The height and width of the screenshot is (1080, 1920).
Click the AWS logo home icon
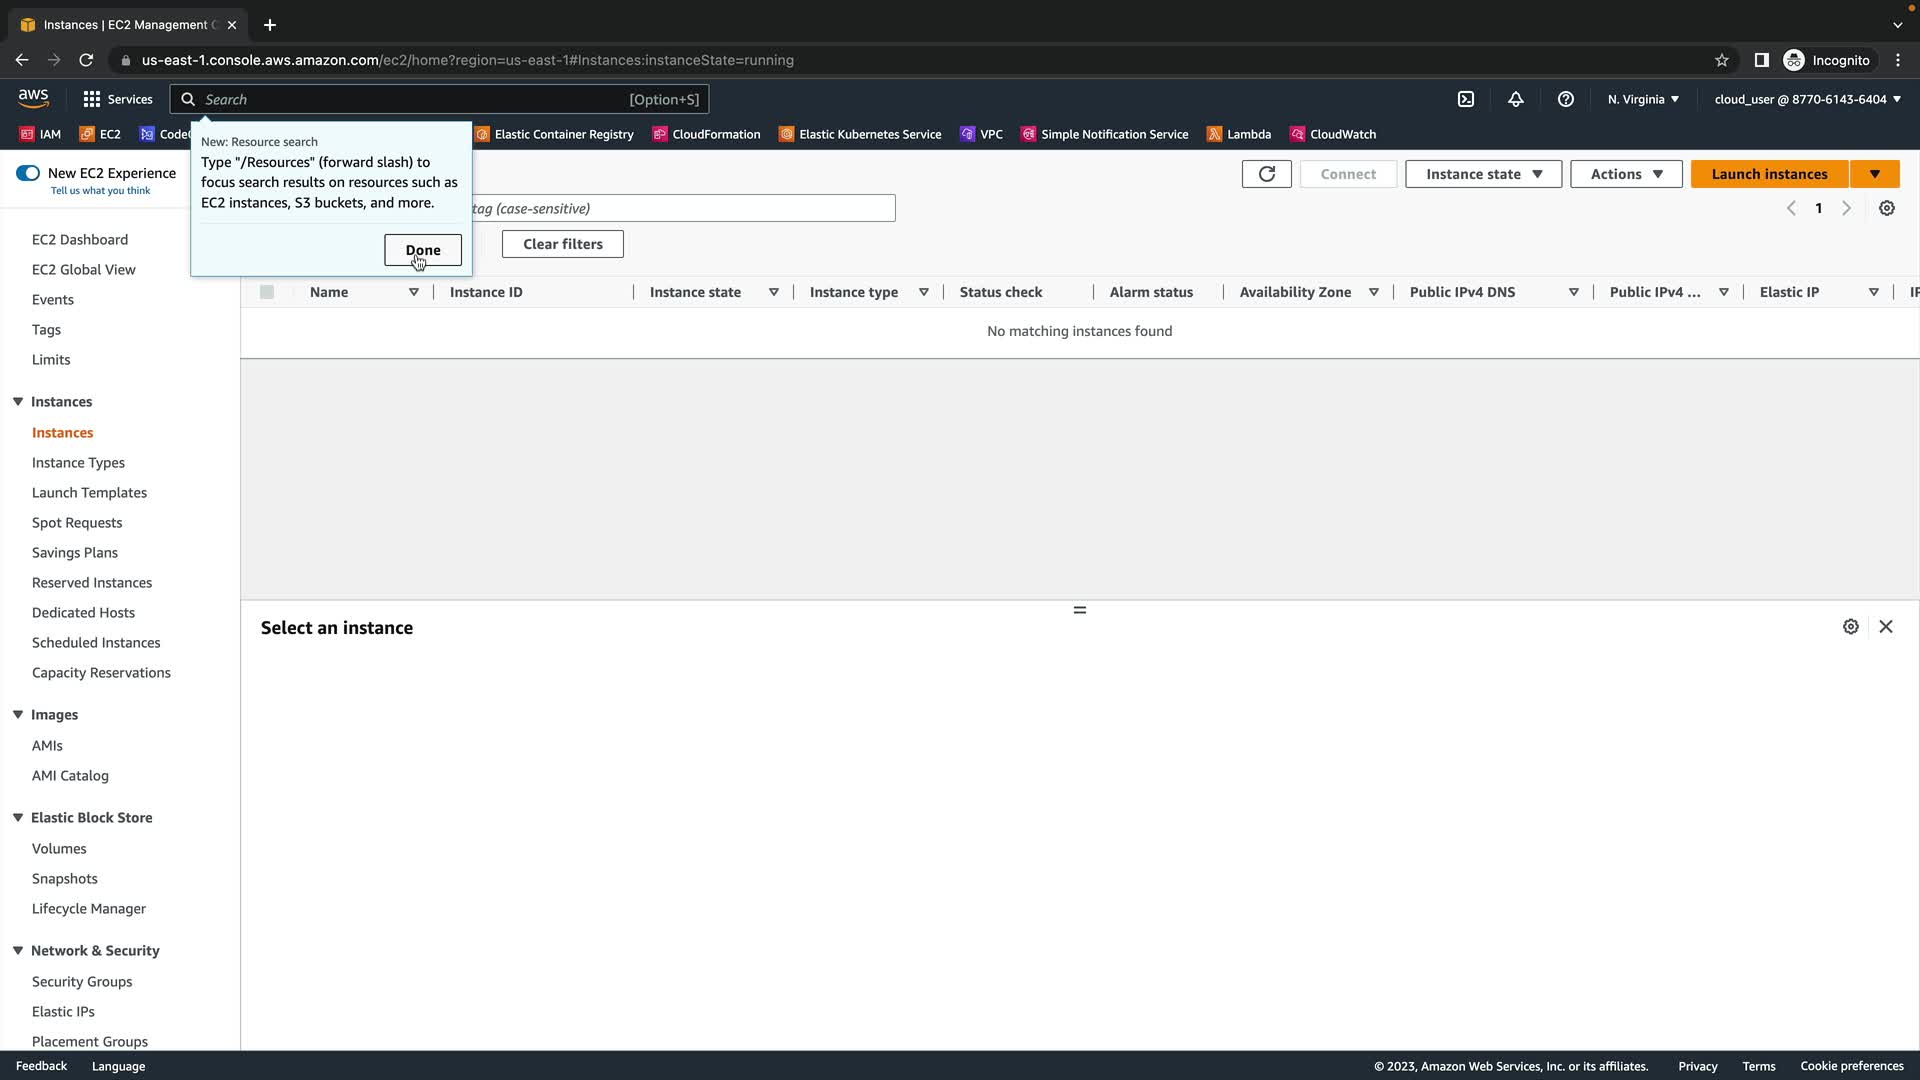pos(33,98)
